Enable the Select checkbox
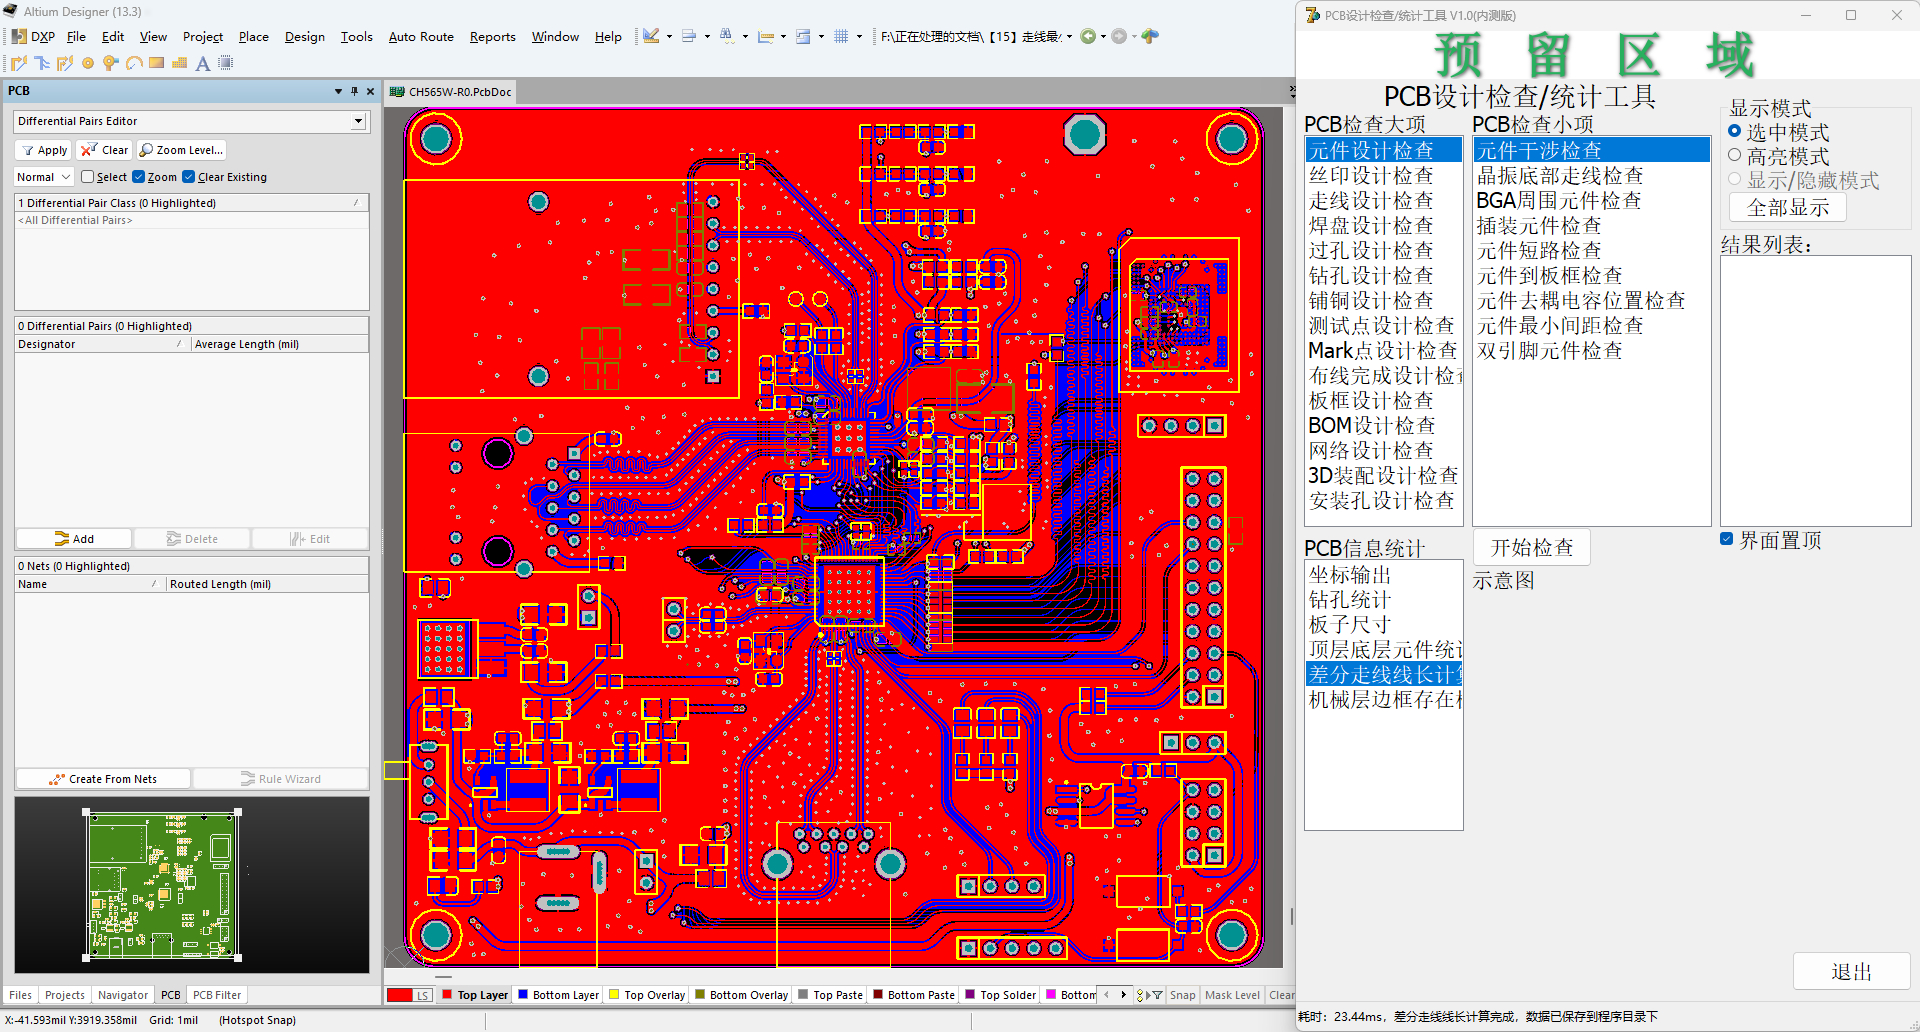 click(87, 177)
